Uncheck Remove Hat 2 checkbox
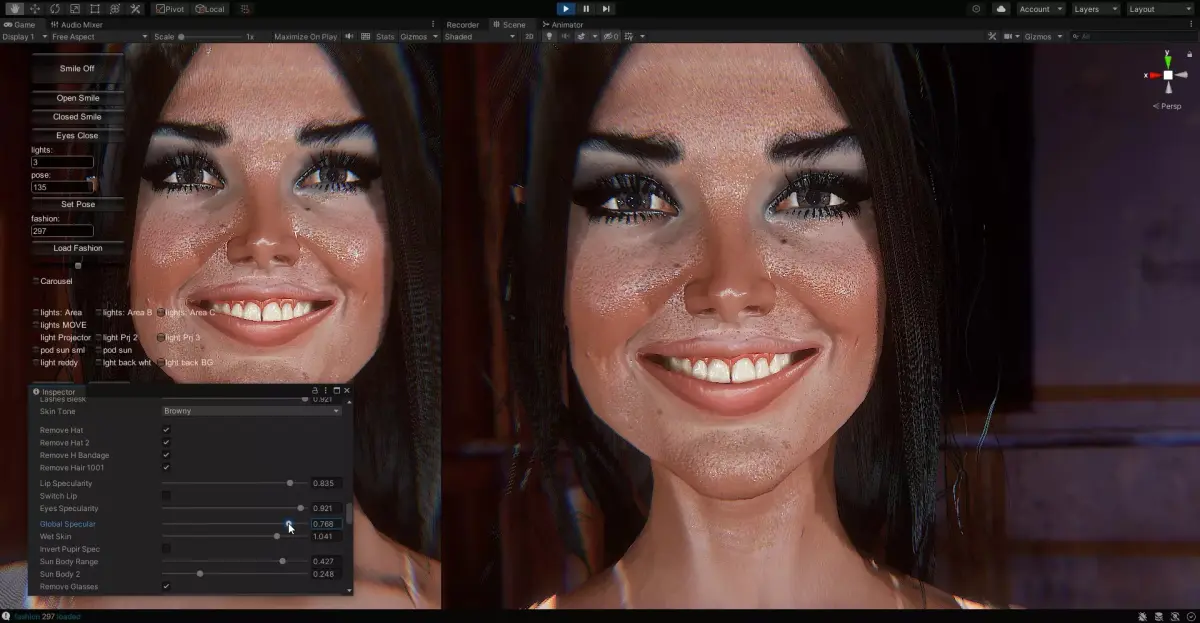 coord(166,443)
